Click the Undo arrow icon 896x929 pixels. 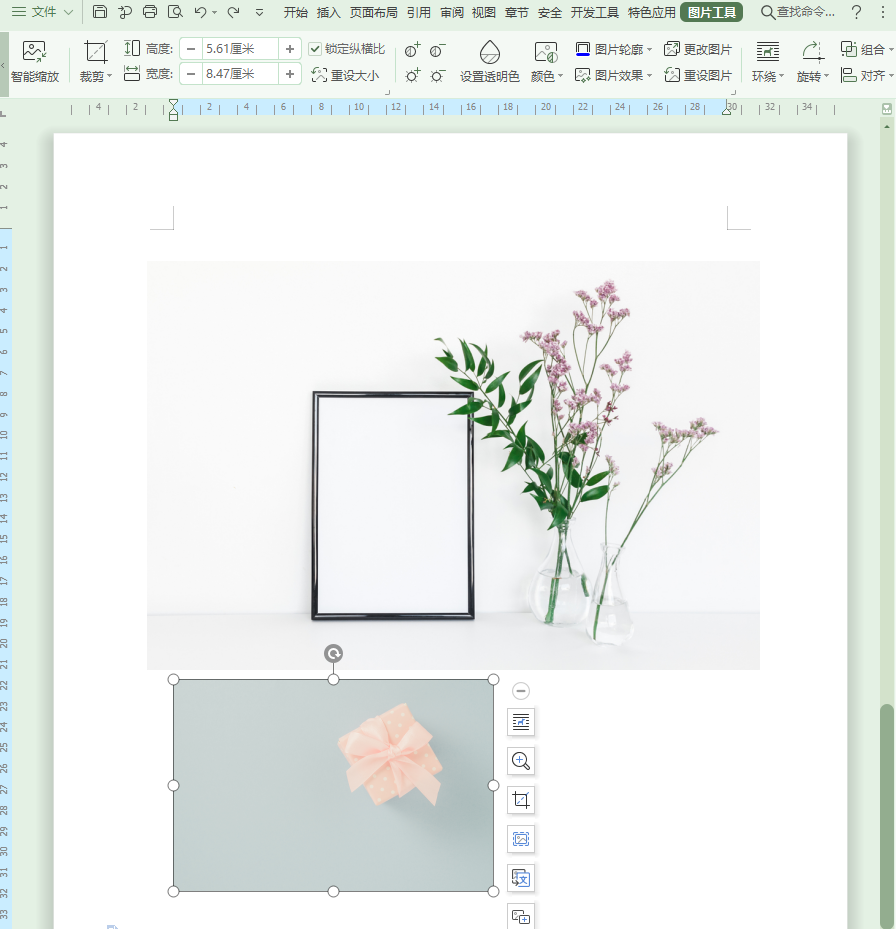(200, 12)
